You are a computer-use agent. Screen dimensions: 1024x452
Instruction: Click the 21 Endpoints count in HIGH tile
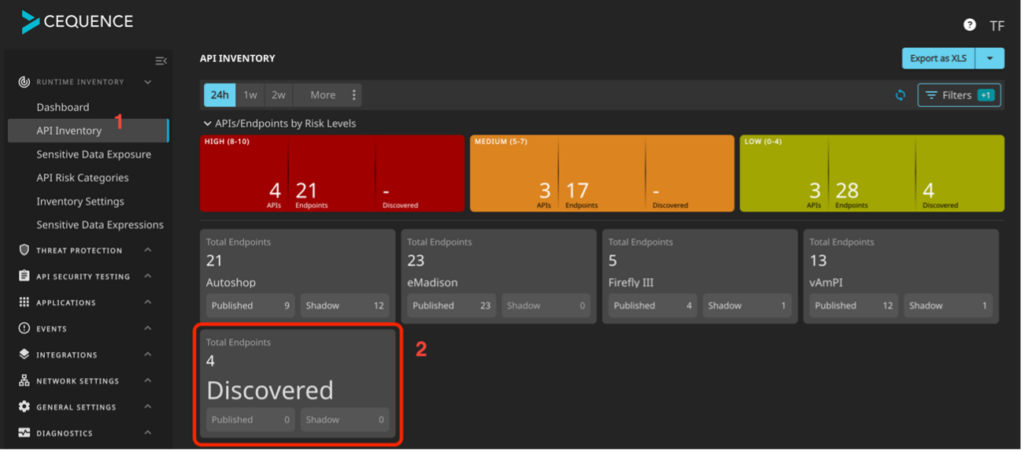tap(306, 191)
